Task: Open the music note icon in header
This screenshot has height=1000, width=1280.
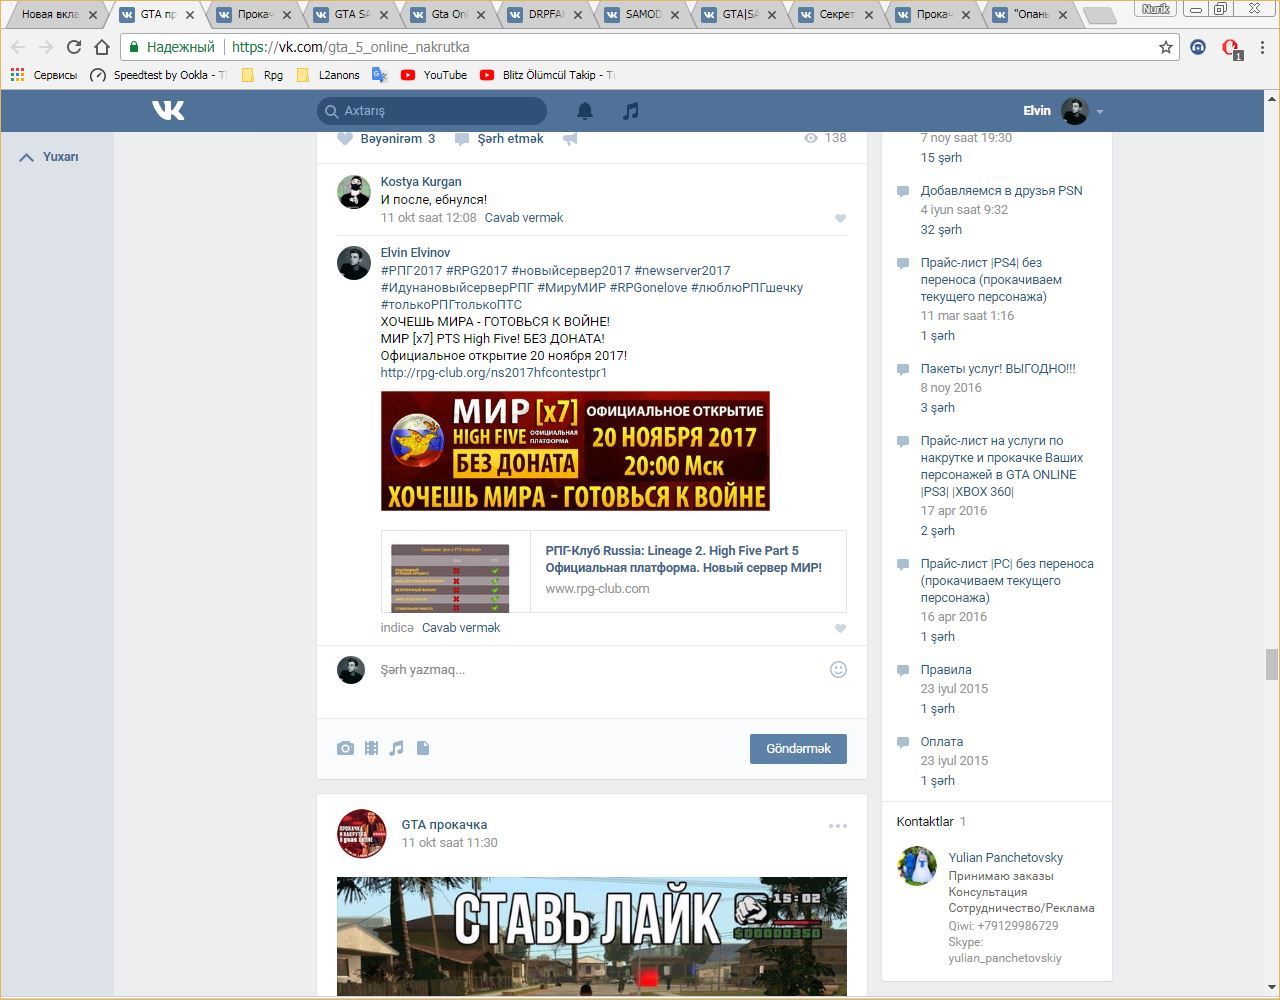Action: (x=630, y=111)
